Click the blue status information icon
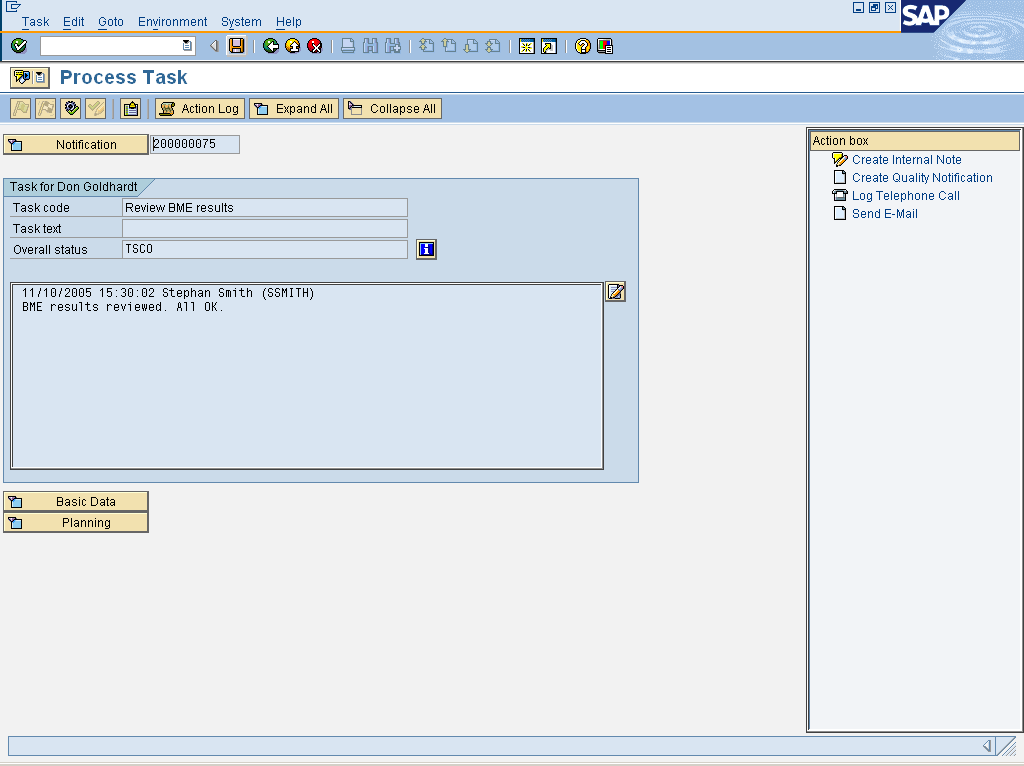1024x766 pixels. click(426, 249)
